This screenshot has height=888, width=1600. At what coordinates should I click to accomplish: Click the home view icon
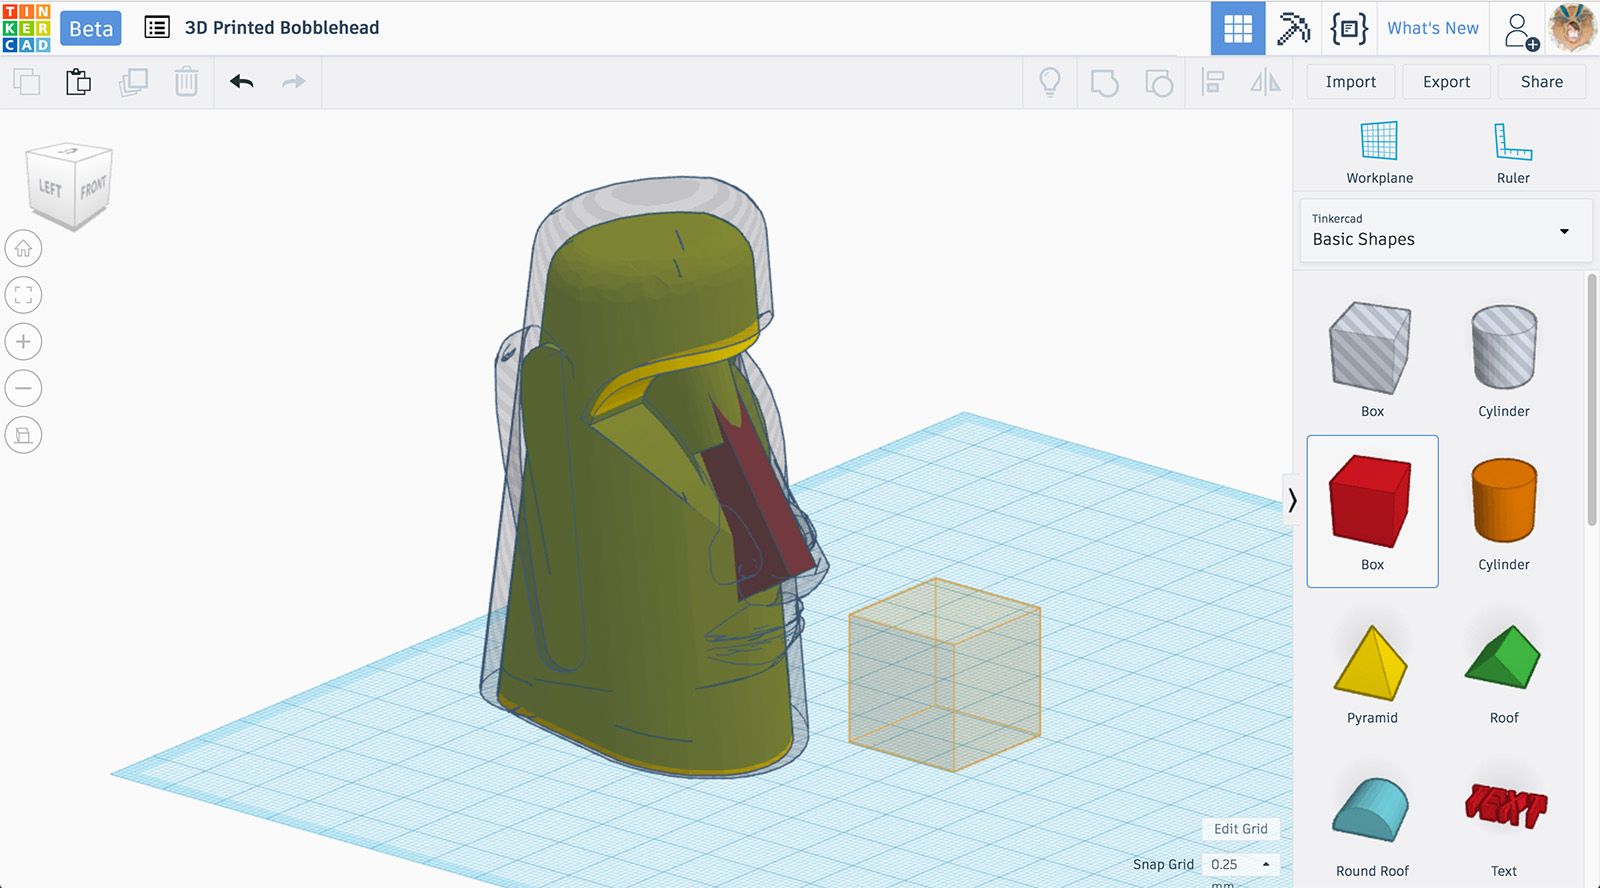[23, 248]
